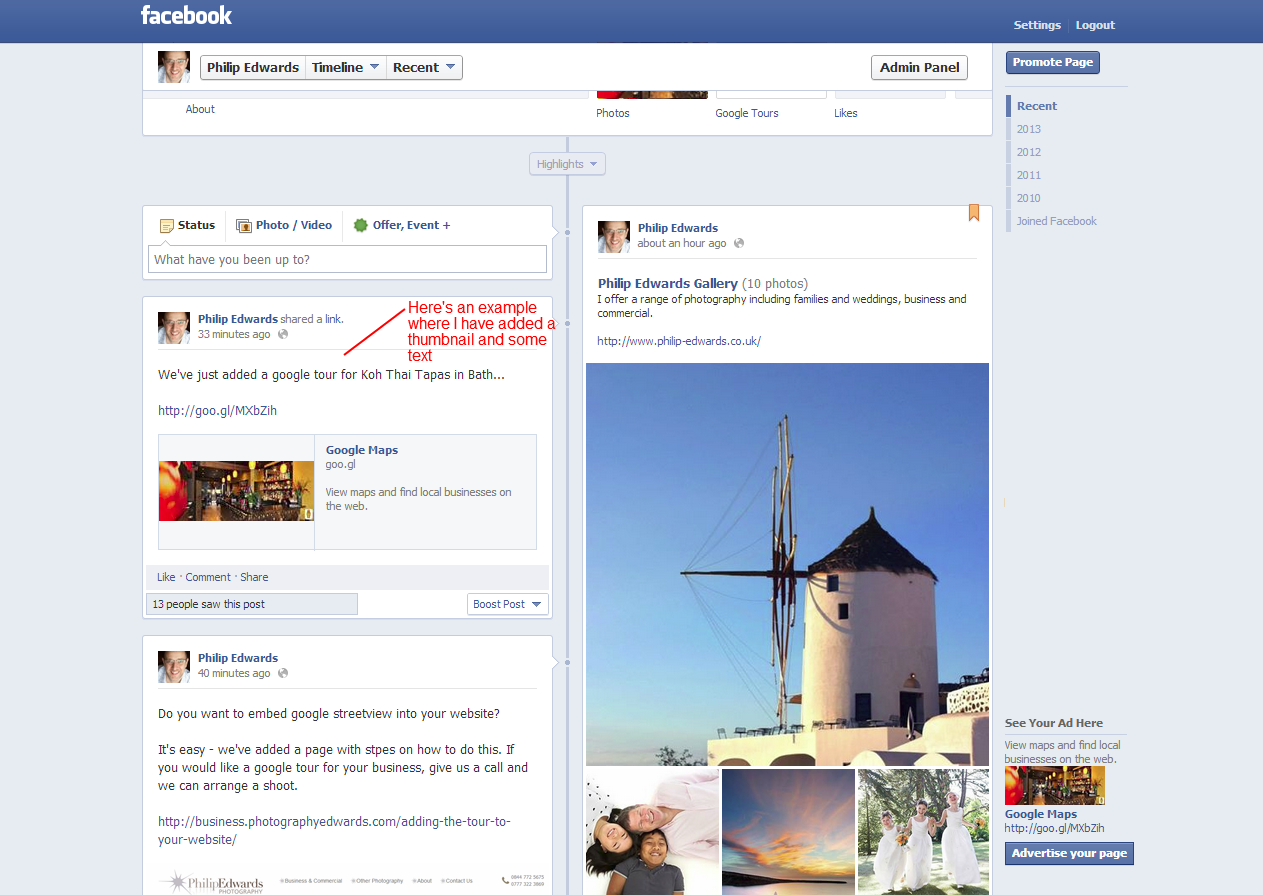Open the sunset sky photo thumbnail
This screenshot has height=895, width=1263.
(x=788, y=832)
